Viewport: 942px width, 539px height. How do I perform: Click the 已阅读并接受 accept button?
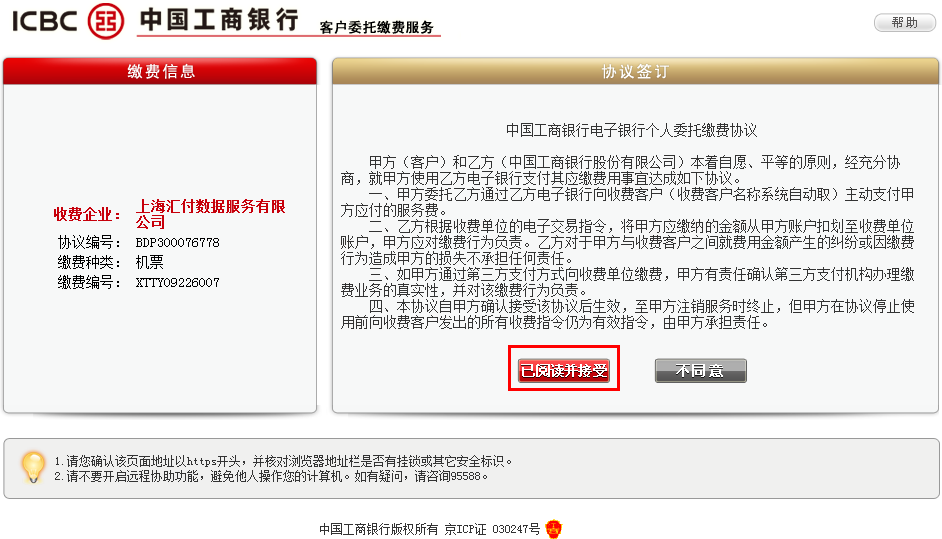coord(564,371)
